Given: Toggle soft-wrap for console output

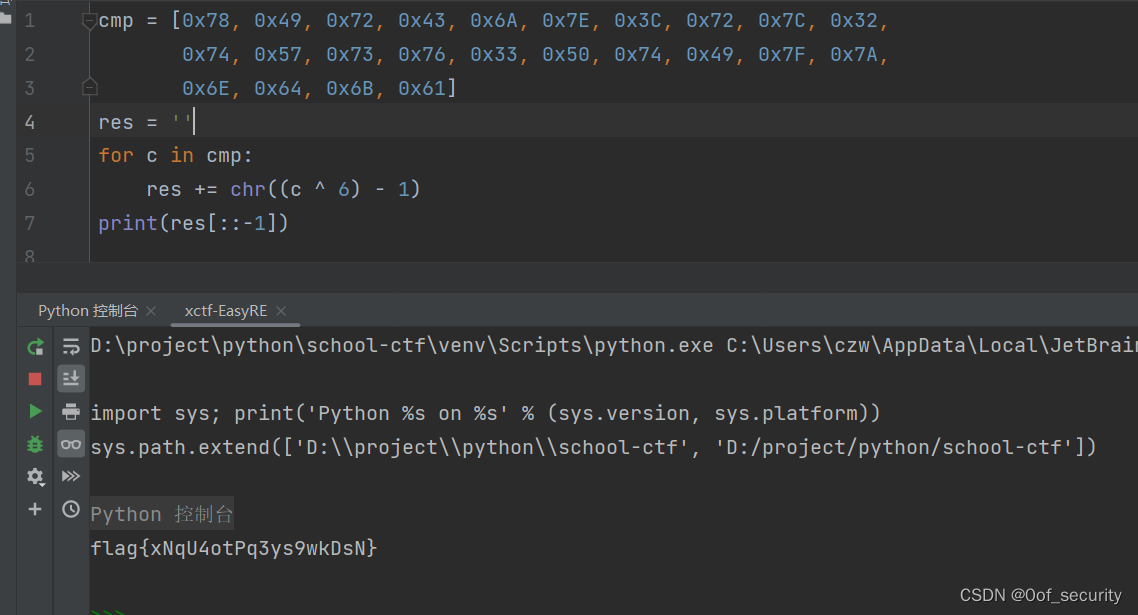Looking at the screenshot, I should (x=70, y=345).
